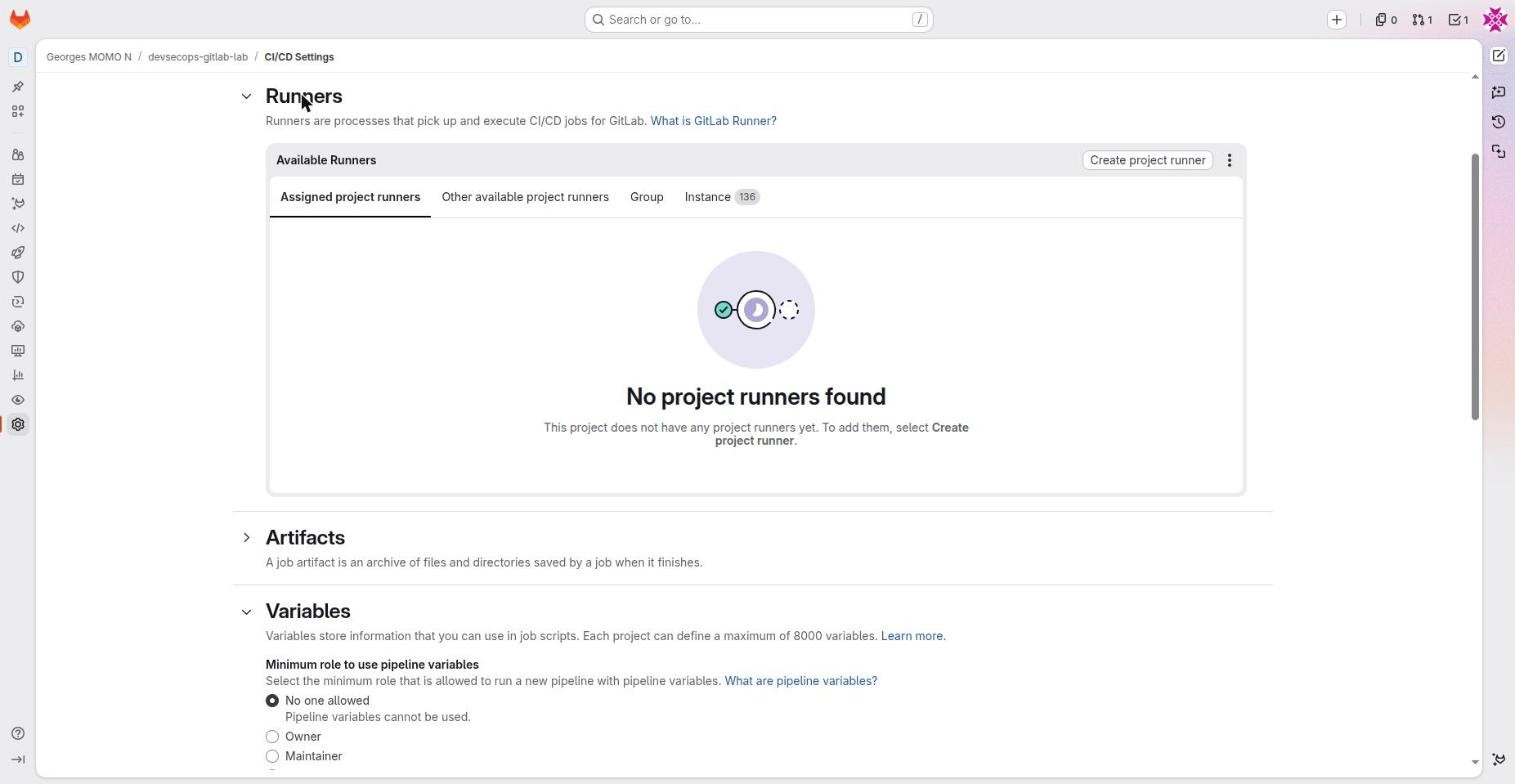
Task: Click the recent history clock icon
Action: tap(1498, 122)
